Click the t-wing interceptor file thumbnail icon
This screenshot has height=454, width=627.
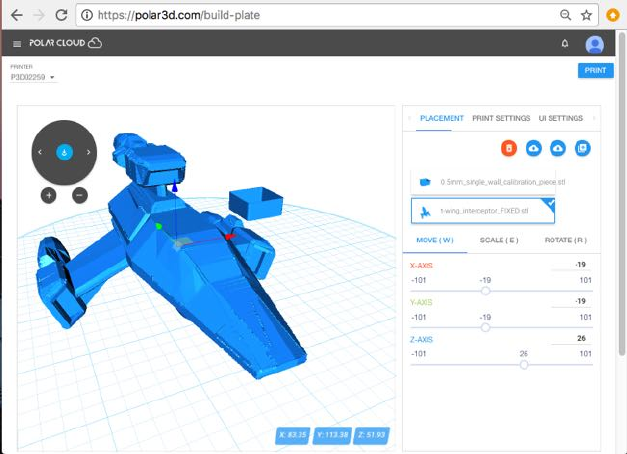click(x=425, y=212)
